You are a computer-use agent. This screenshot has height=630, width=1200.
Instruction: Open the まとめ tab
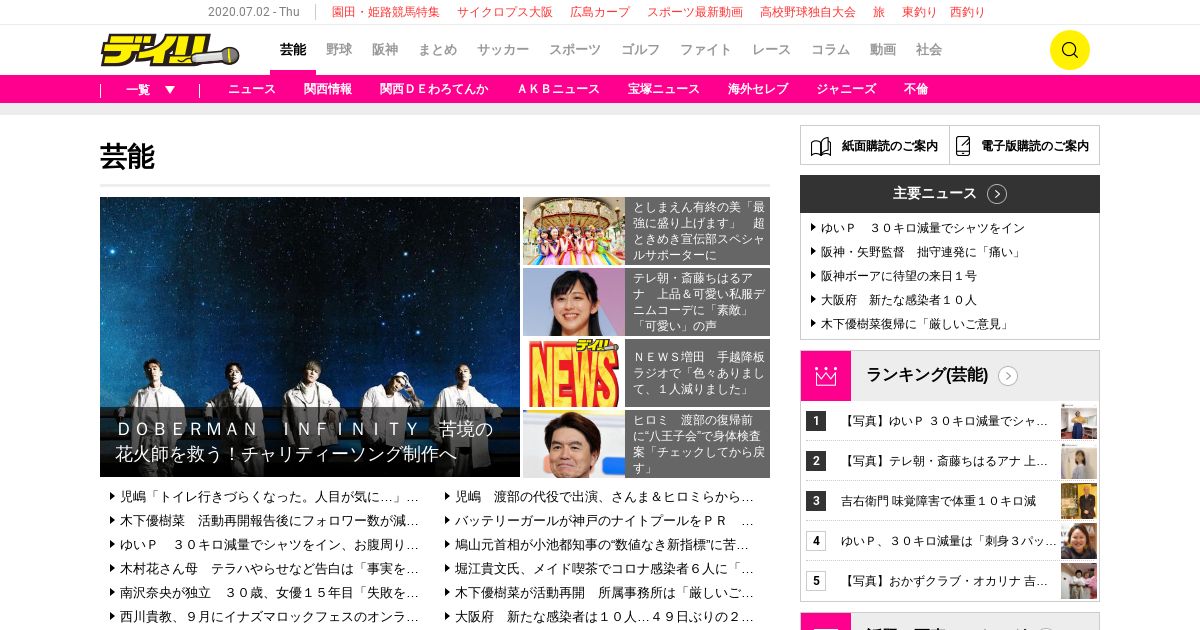coord(437,50)
